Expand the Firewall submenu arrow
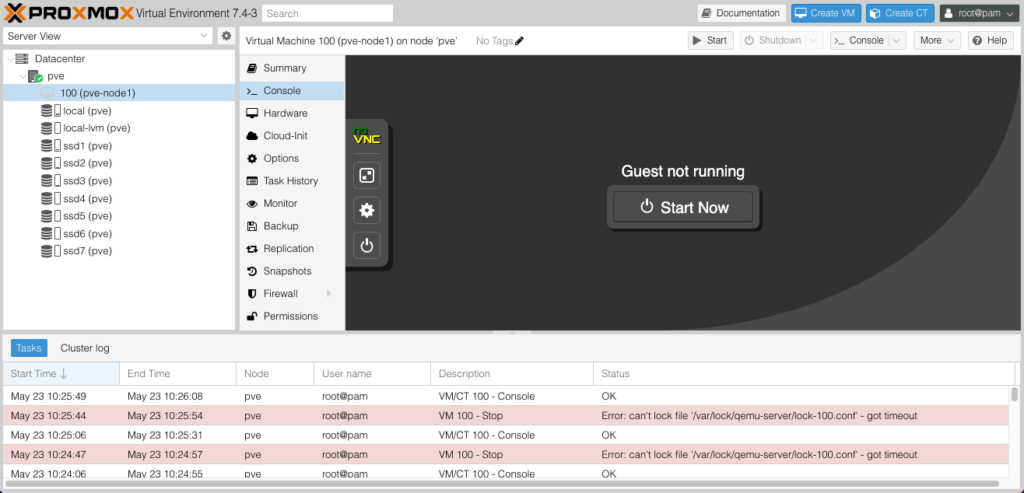The height and width of the screenshot is (493, 1024). pyautogui.click(x=329, y=294)
